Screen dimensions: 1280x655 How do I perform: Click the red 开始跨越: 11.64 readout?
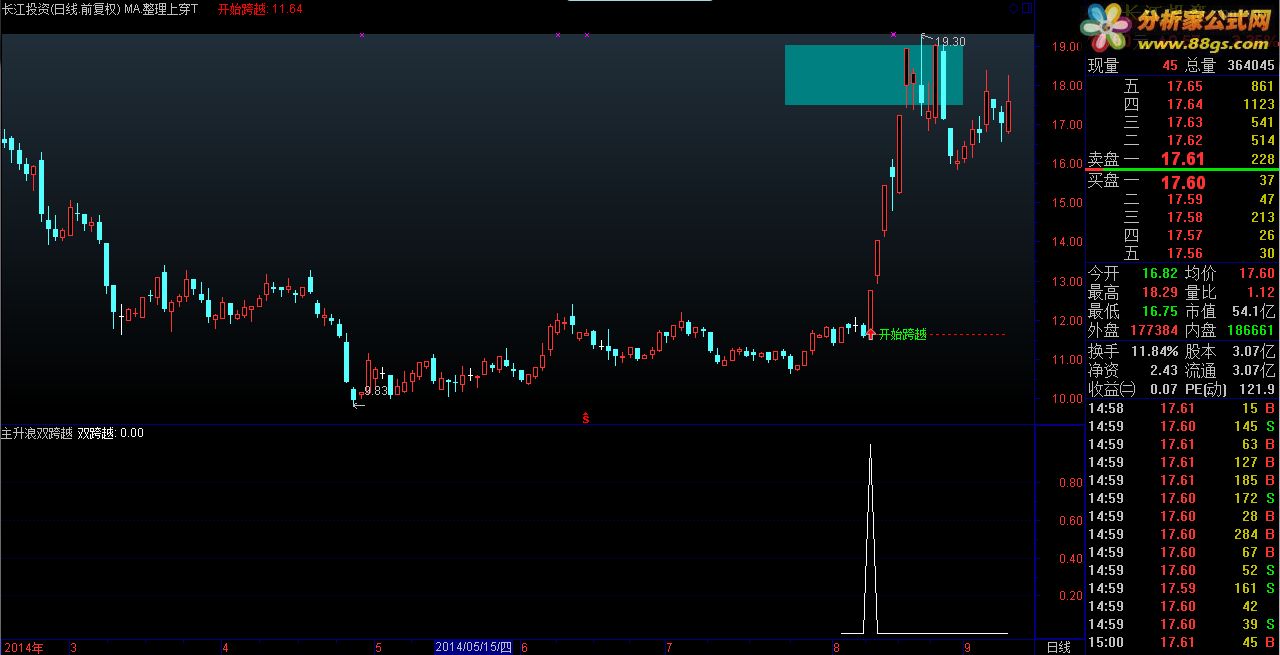[260, 9]
